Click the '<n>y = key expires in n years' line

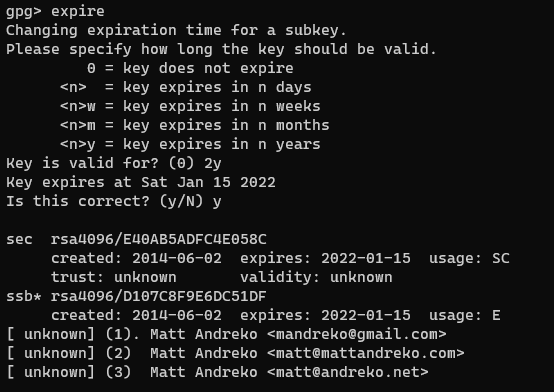point(190,145)
